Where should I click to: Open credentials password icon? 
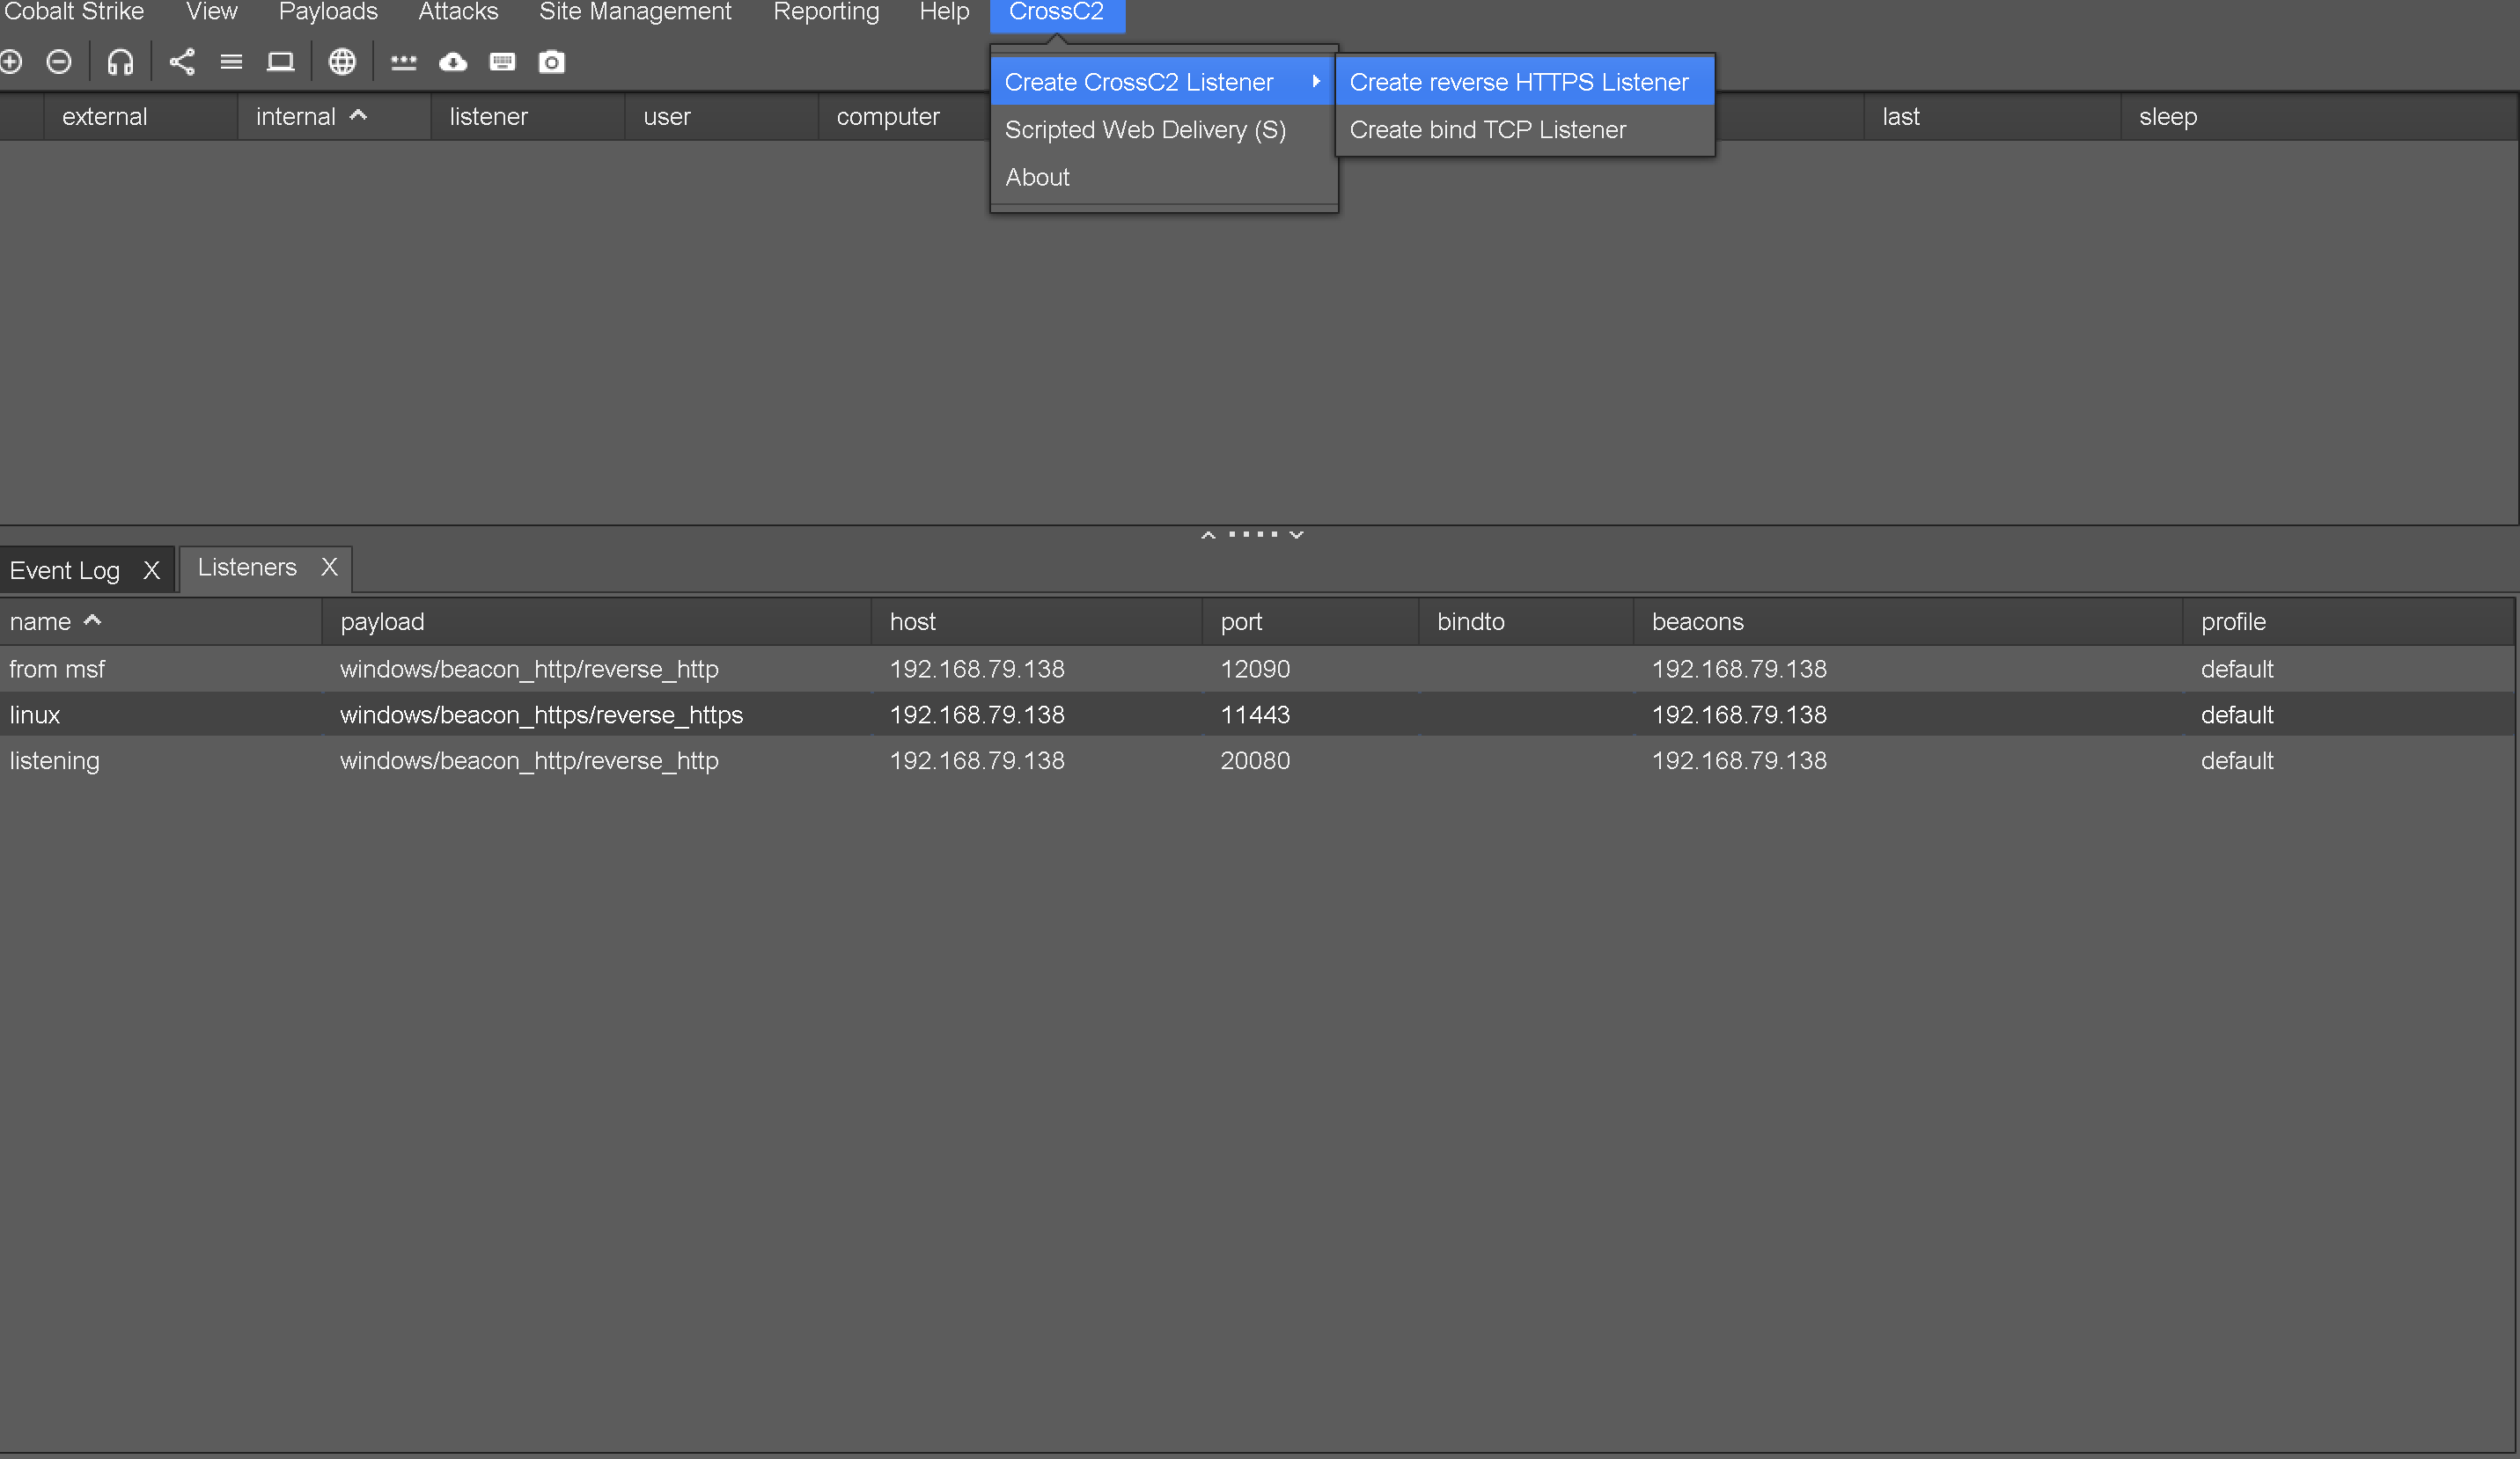(x=403, y=62)
